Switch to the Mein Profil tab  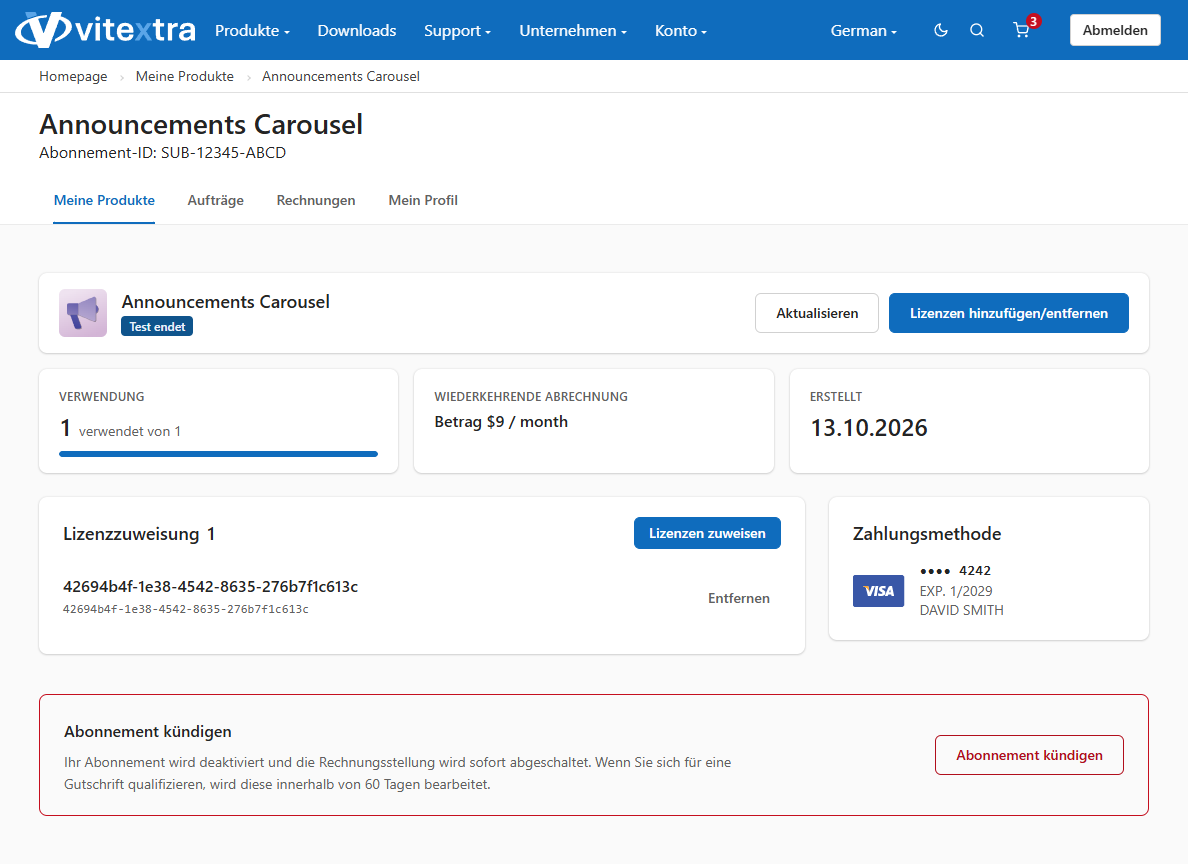(x=423, y=200)
